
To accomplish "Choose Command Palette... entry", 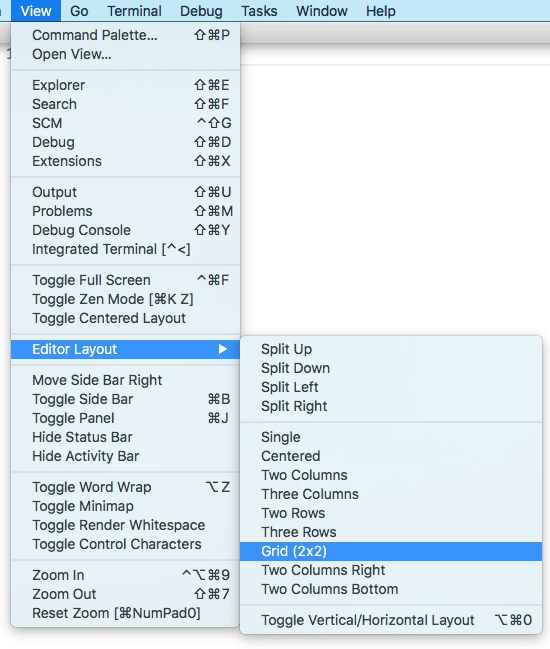I will 125,35.
